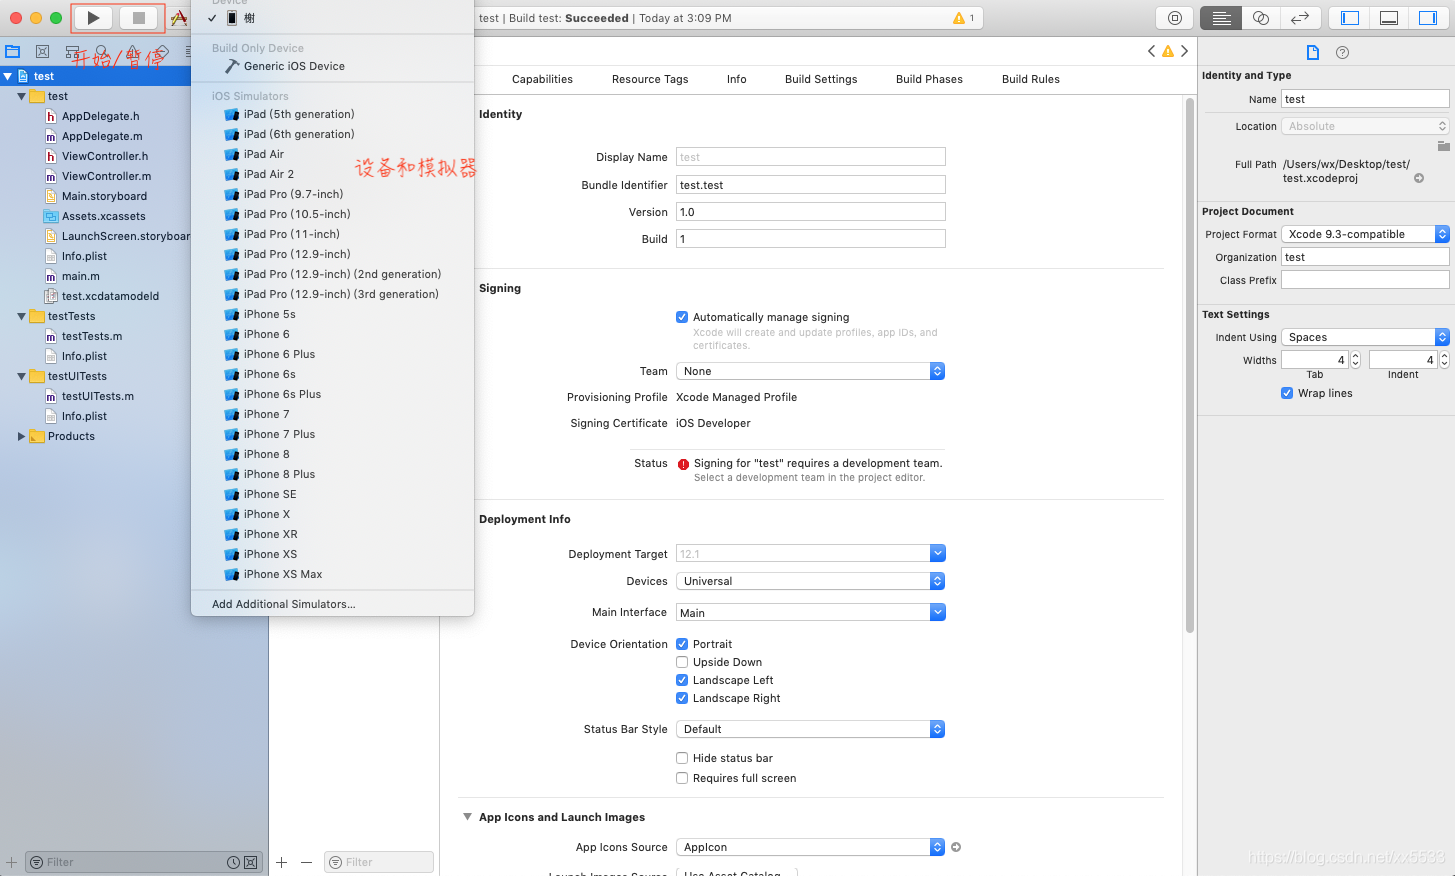This screenshot has width=1455, height=876.
Task: Click the Run (play) button
Action: (93, 18)
